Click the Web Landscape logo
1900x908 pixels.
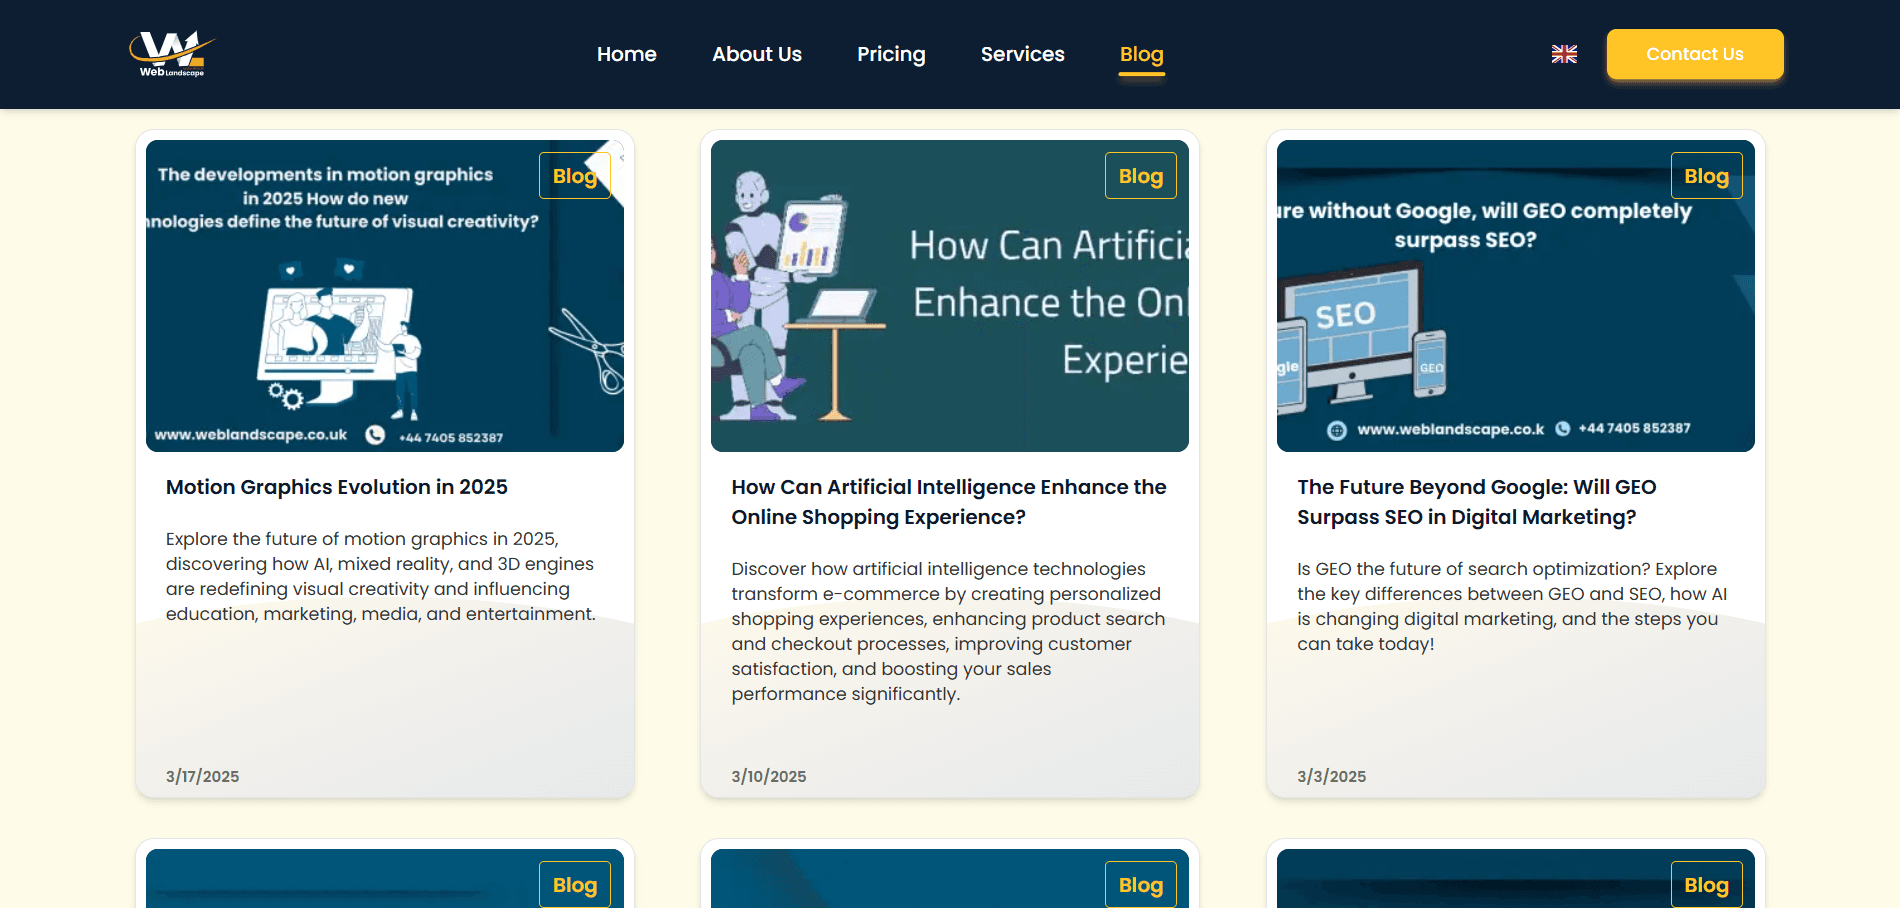point(171,54)
